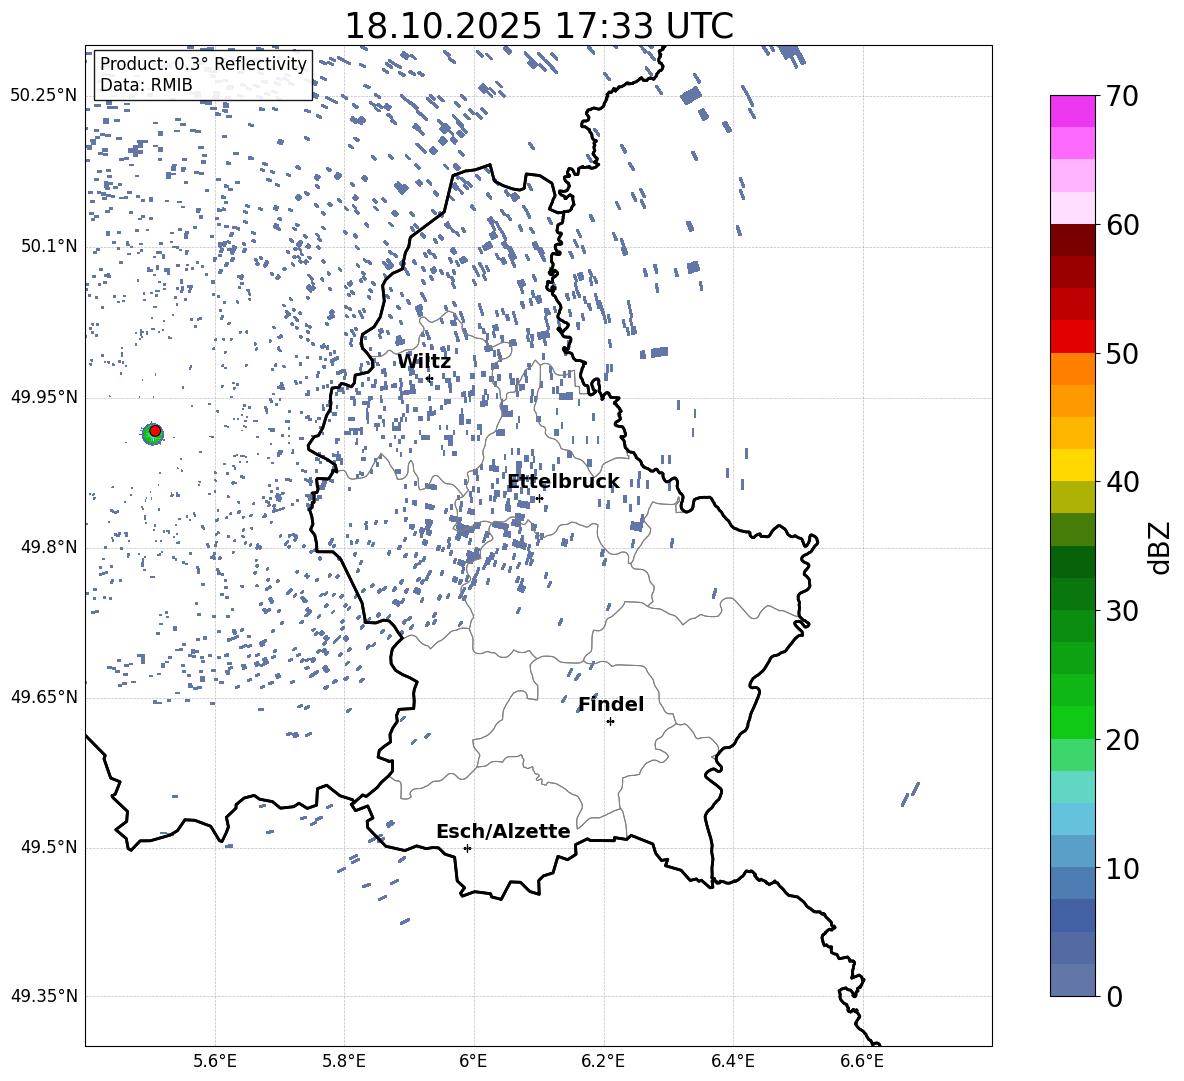The width and height of the screenshot is (1184, 1081).
Task: Click the 6.2°E longitude label
Action: point(603,1061)
